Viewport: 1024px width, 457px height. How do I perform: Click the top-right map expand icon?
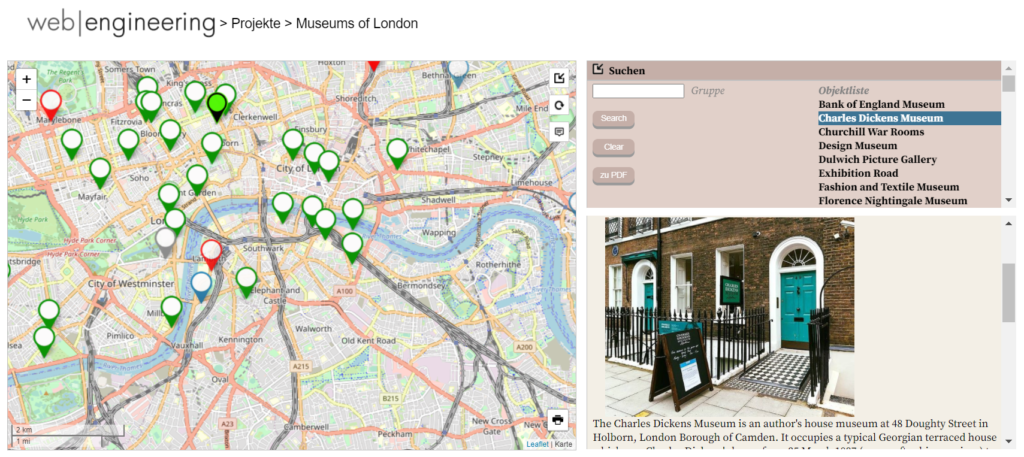click(559, 79)
